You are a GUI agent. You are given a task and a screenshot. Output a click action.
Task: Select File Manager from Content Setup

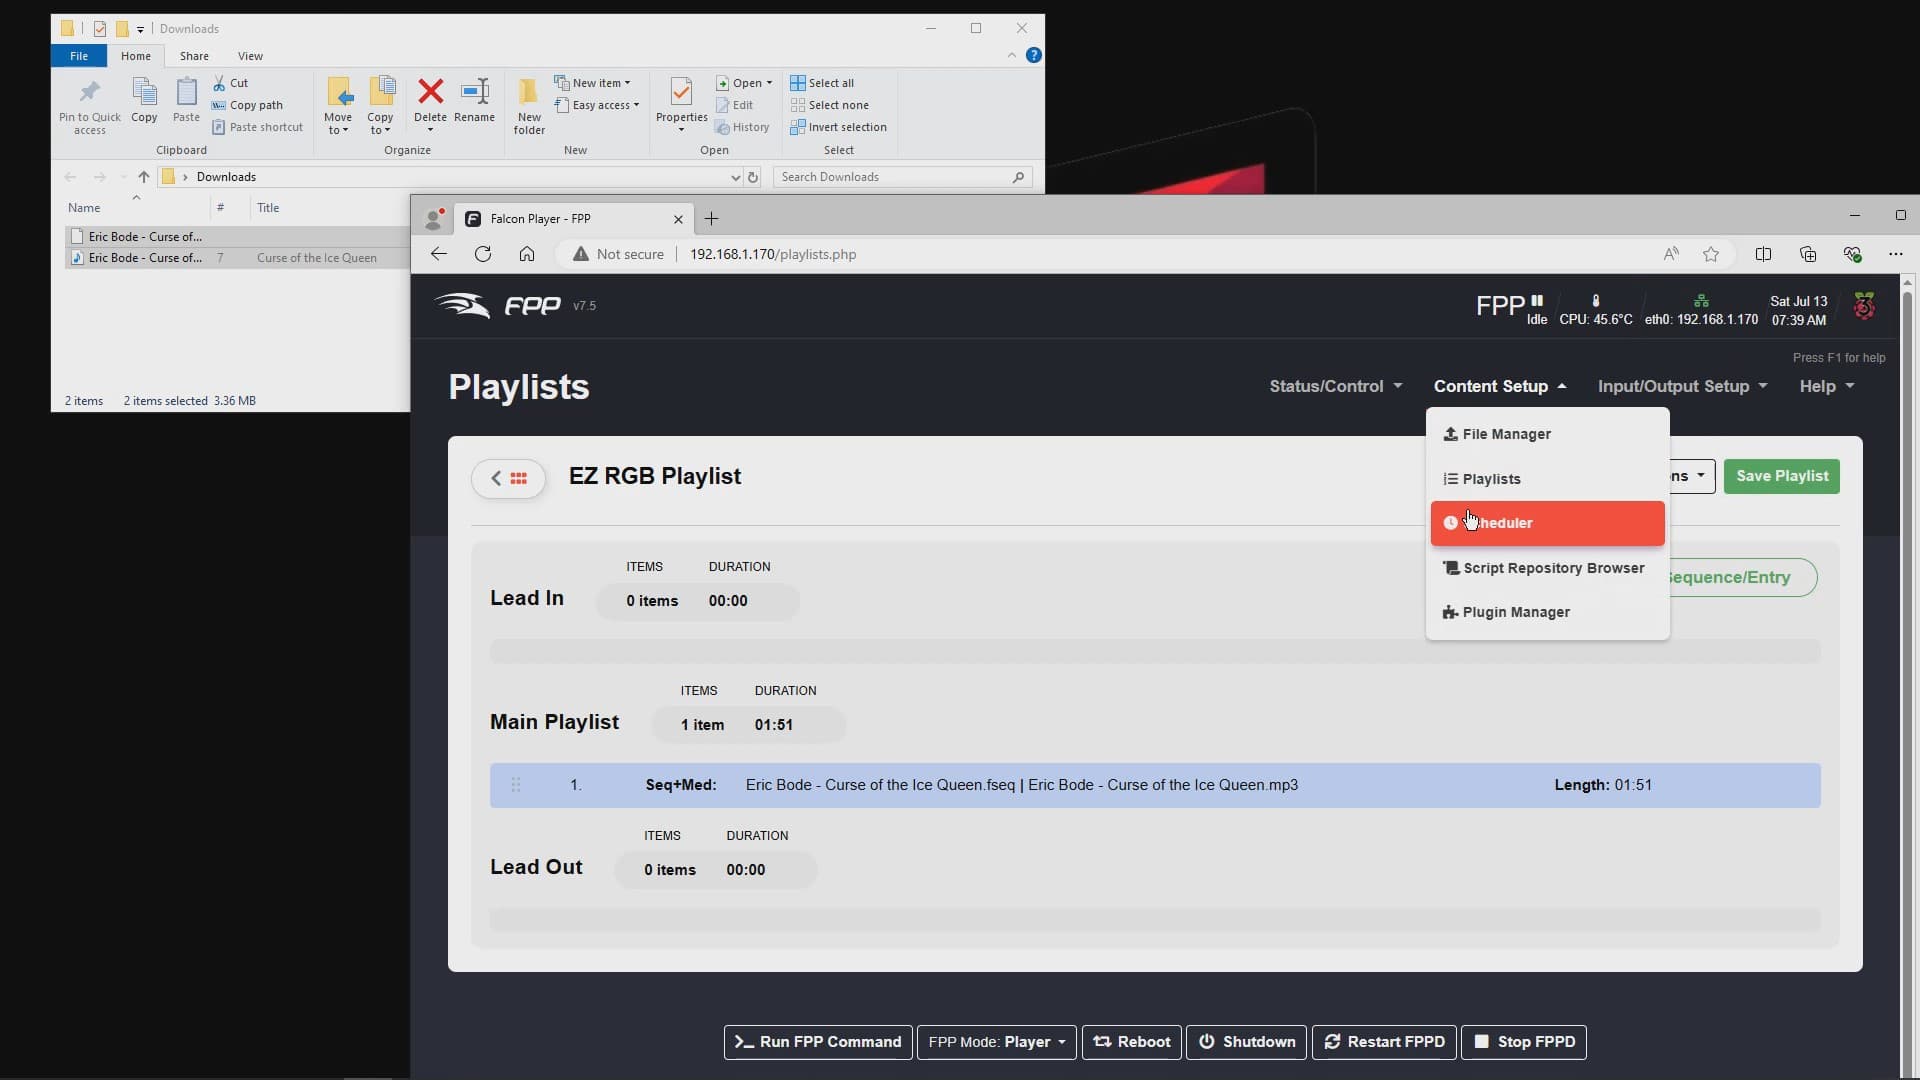click(1547, 434)
